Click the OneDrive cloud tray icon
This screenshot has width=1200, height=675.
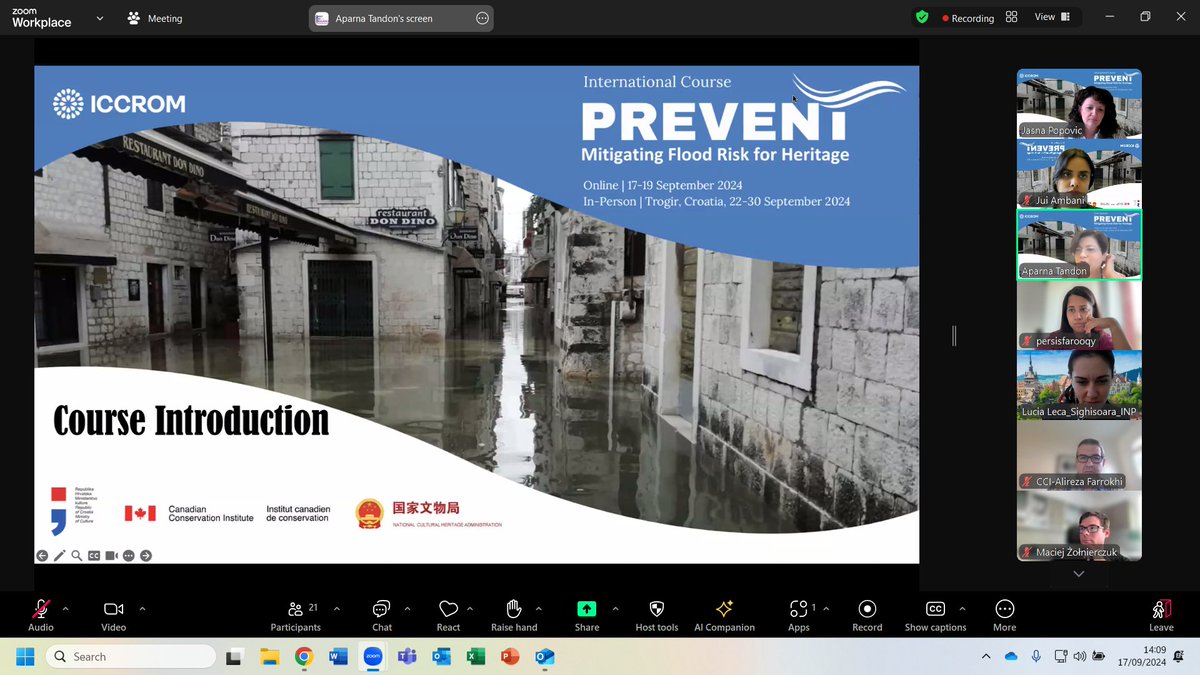click(x=1011, y=657)
